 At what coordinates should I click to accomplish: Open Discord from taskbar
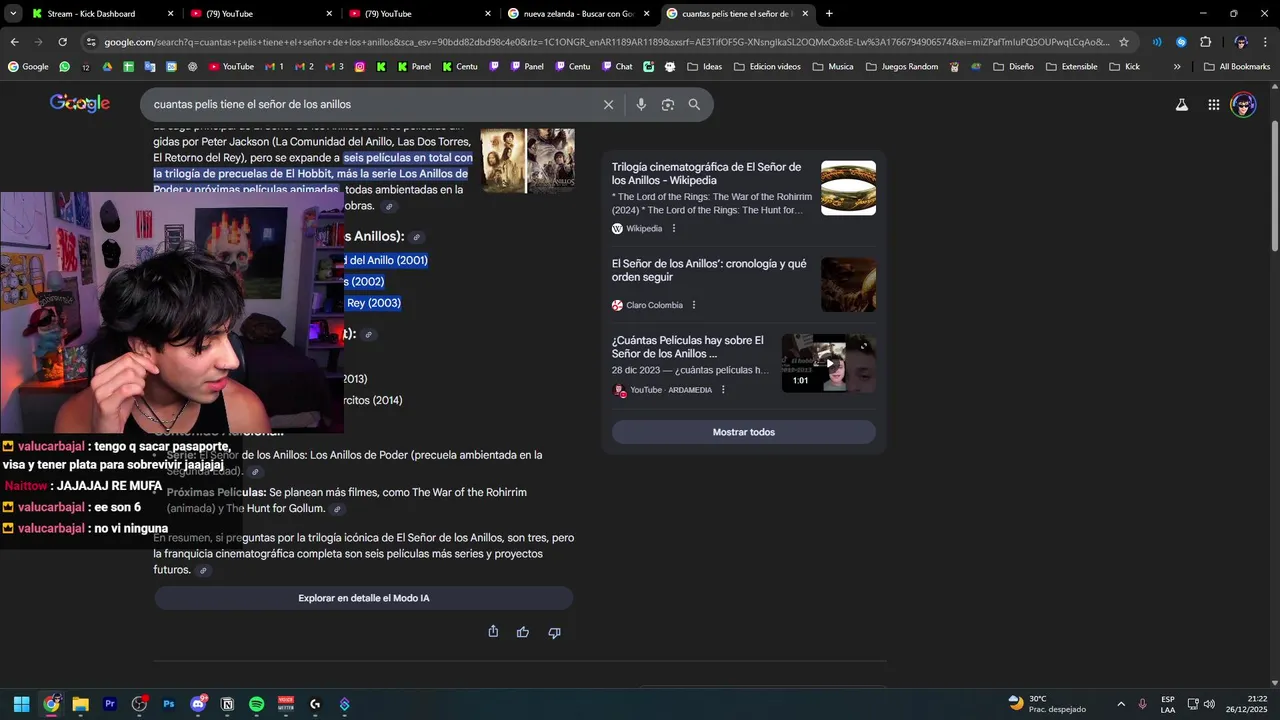pyautogui.click(x=198, y=704)
